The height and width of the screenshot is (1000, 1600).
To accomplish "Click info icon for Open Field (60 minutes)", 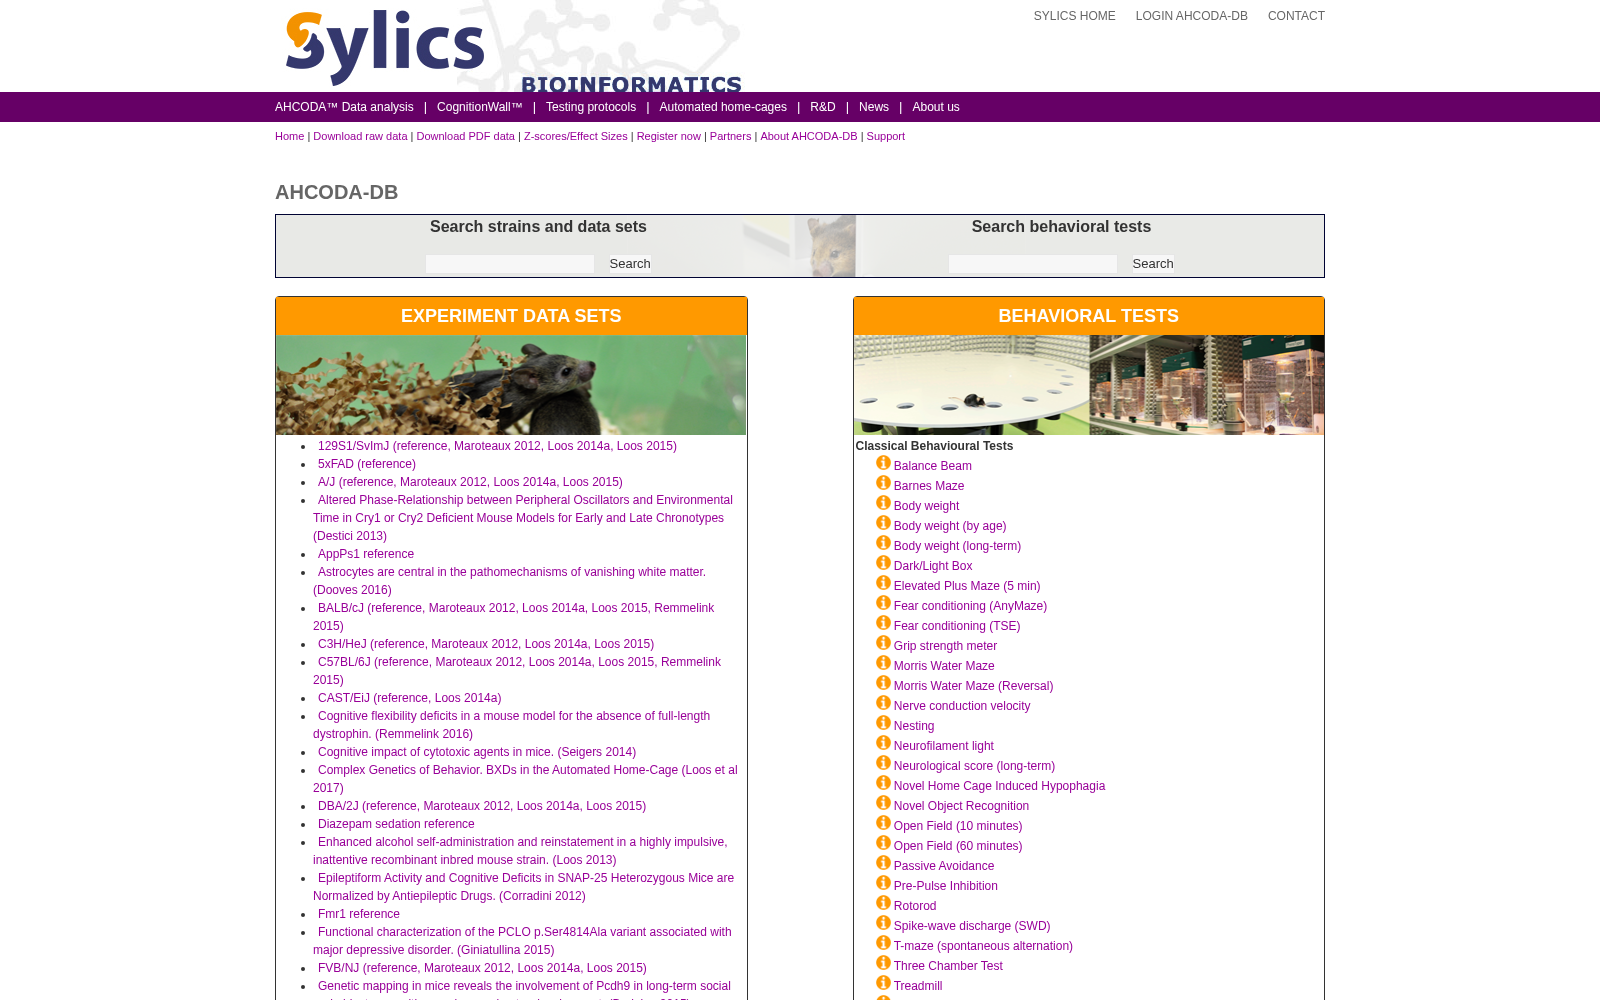I will pos(883,843).
